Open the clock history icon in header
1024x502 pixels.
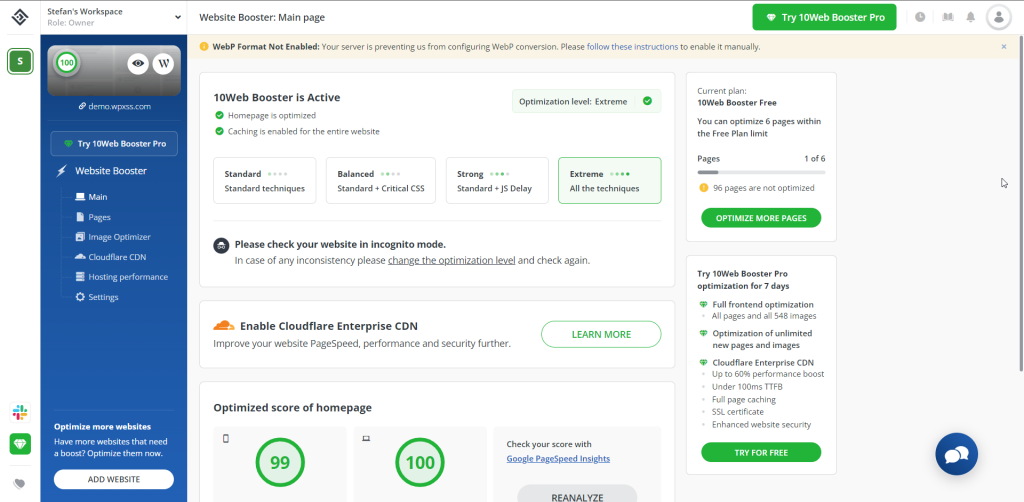coord(920,17)
